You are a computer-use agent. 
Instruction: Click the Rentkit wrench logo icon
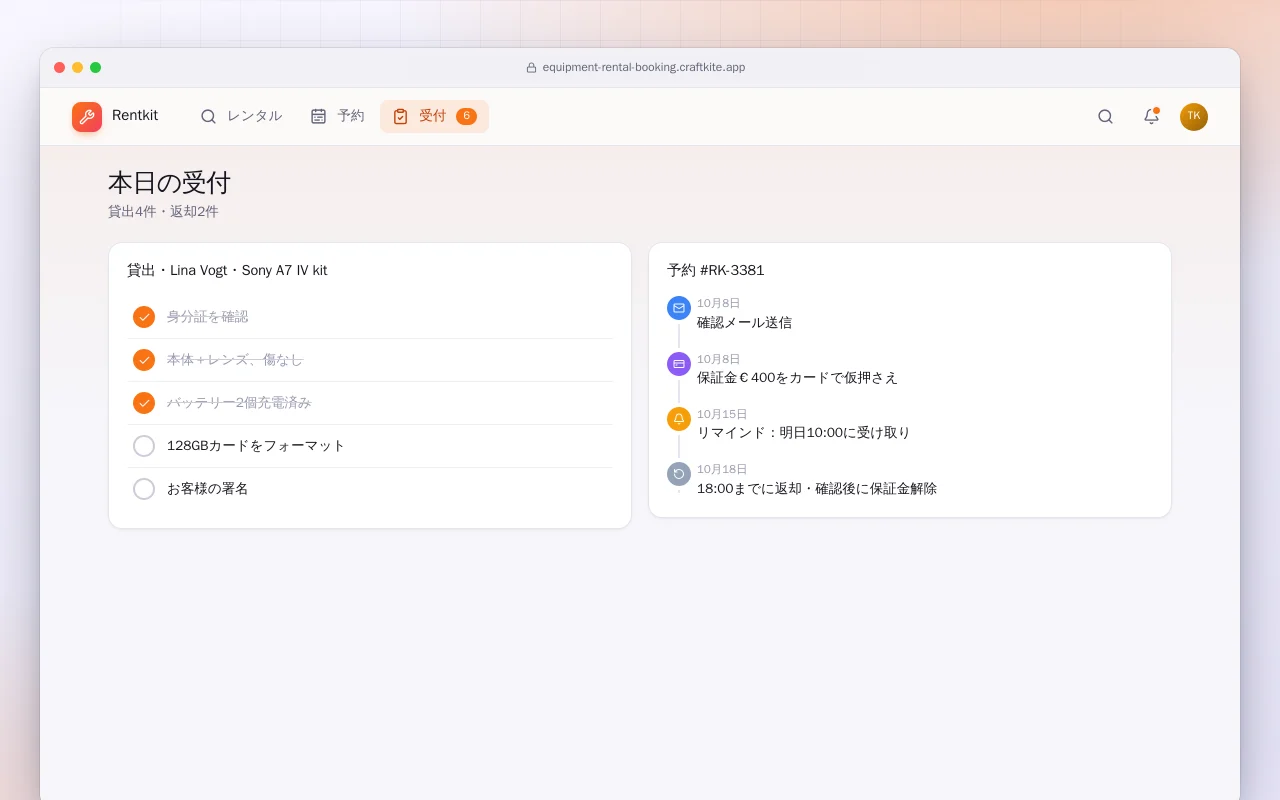tap(87, 117)
